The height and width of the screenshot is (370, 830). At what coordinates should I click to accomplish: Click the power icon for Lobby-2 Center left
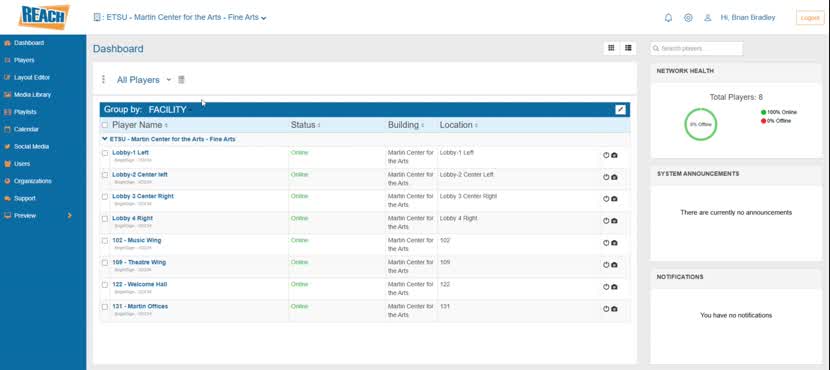pos(606,177)
